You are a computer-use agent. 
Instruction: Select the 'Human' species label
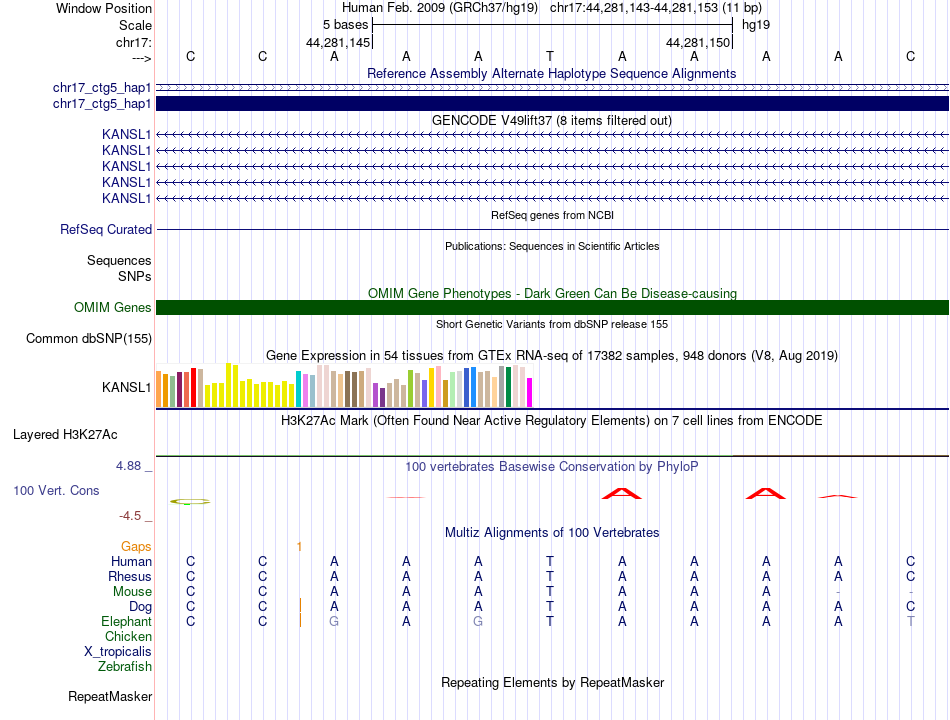[x=131, y=561]
